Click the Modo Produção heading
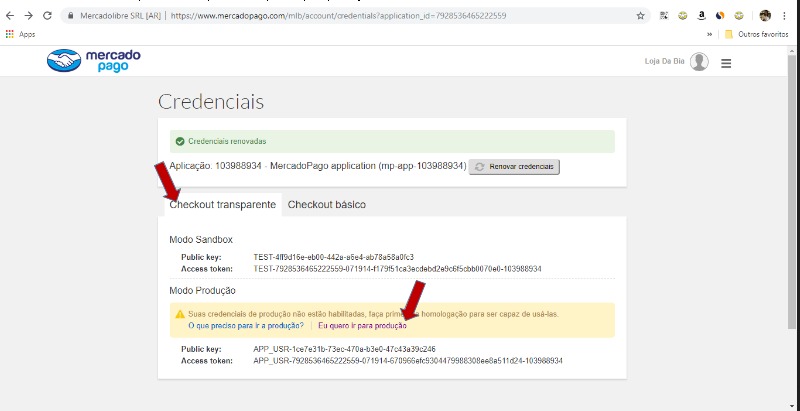Viewport: 800px width, 411px height. pyautogui.click(x=202, y=291)
